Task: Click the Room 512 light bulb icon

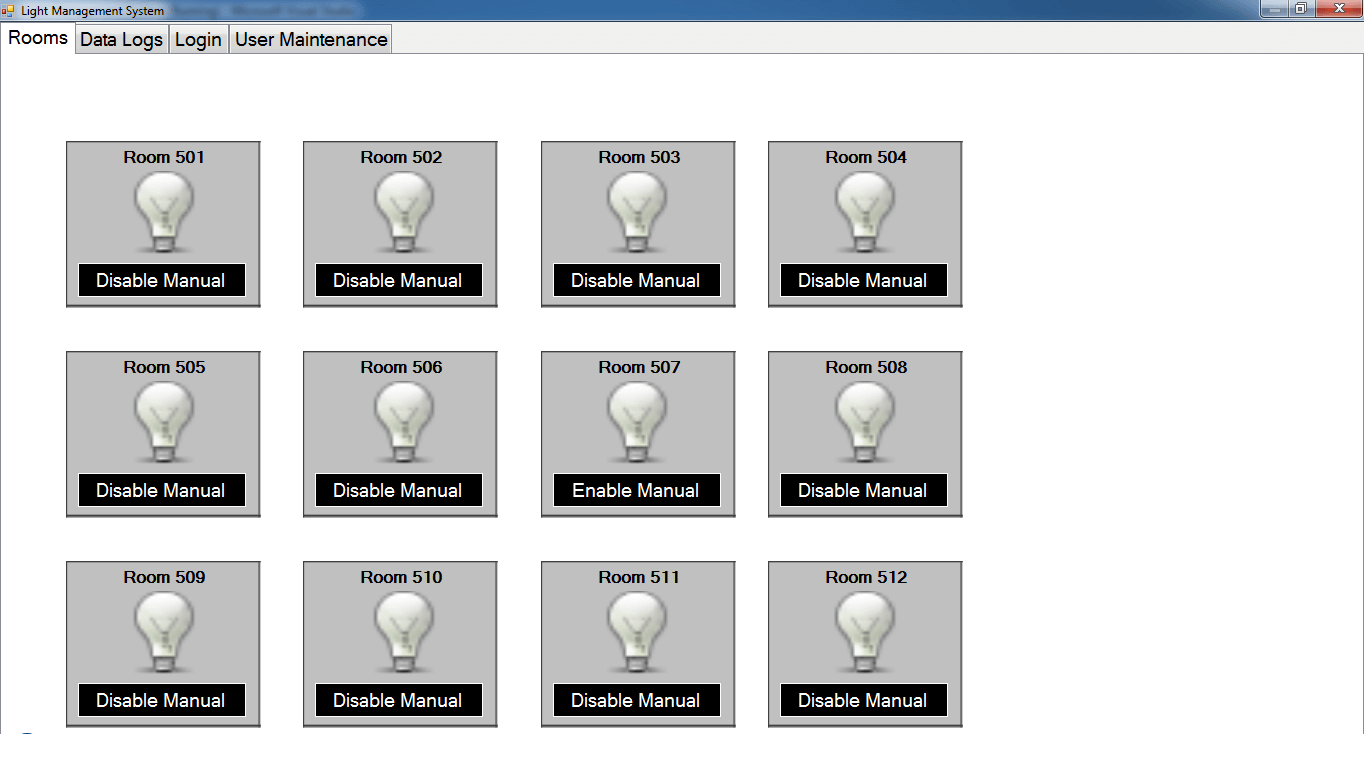Action: (865, 632)
